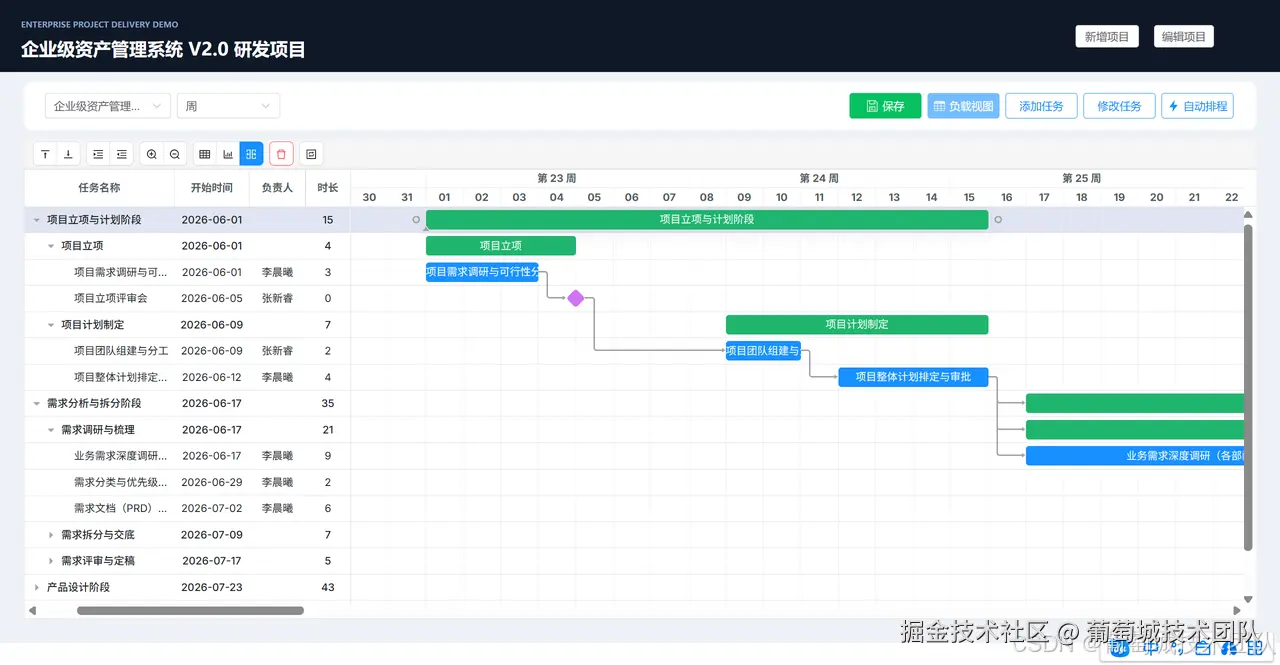Switch to chart-only view icon
1280x665 pixels.
[228, 154]
